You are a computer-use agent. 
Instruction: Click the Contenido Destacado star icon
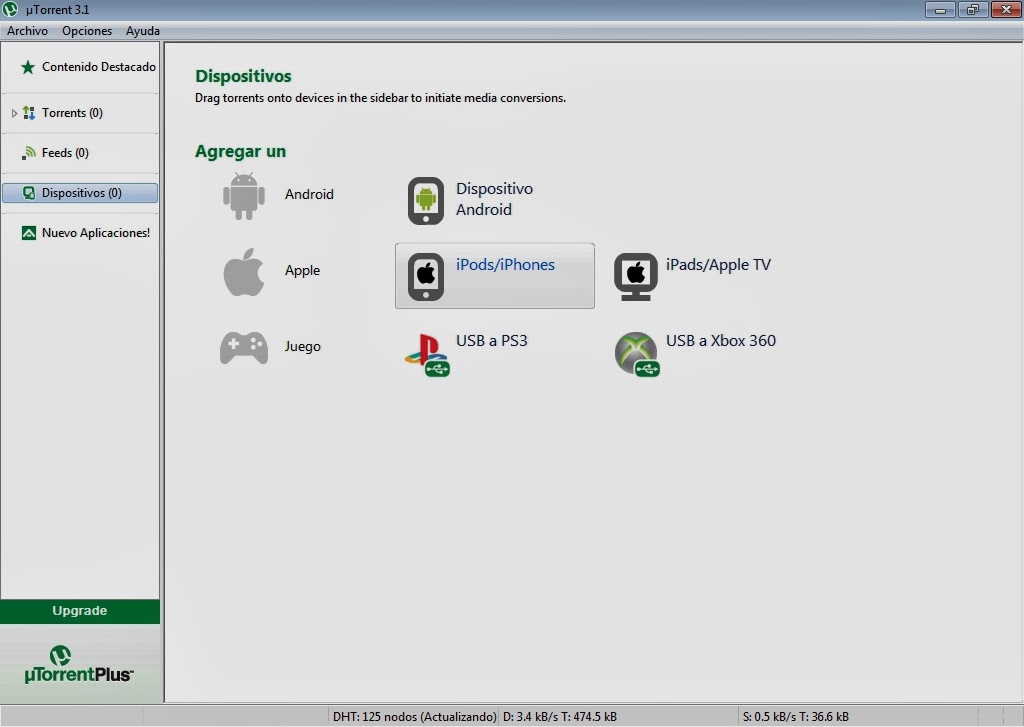[27, 67]
